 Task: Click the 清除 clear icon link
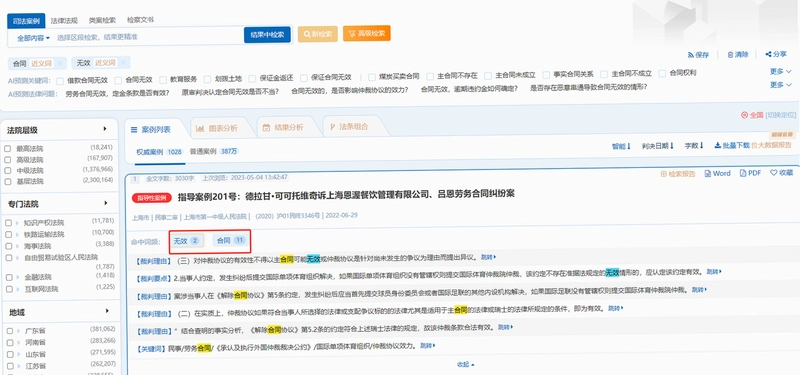pos(738,55)
